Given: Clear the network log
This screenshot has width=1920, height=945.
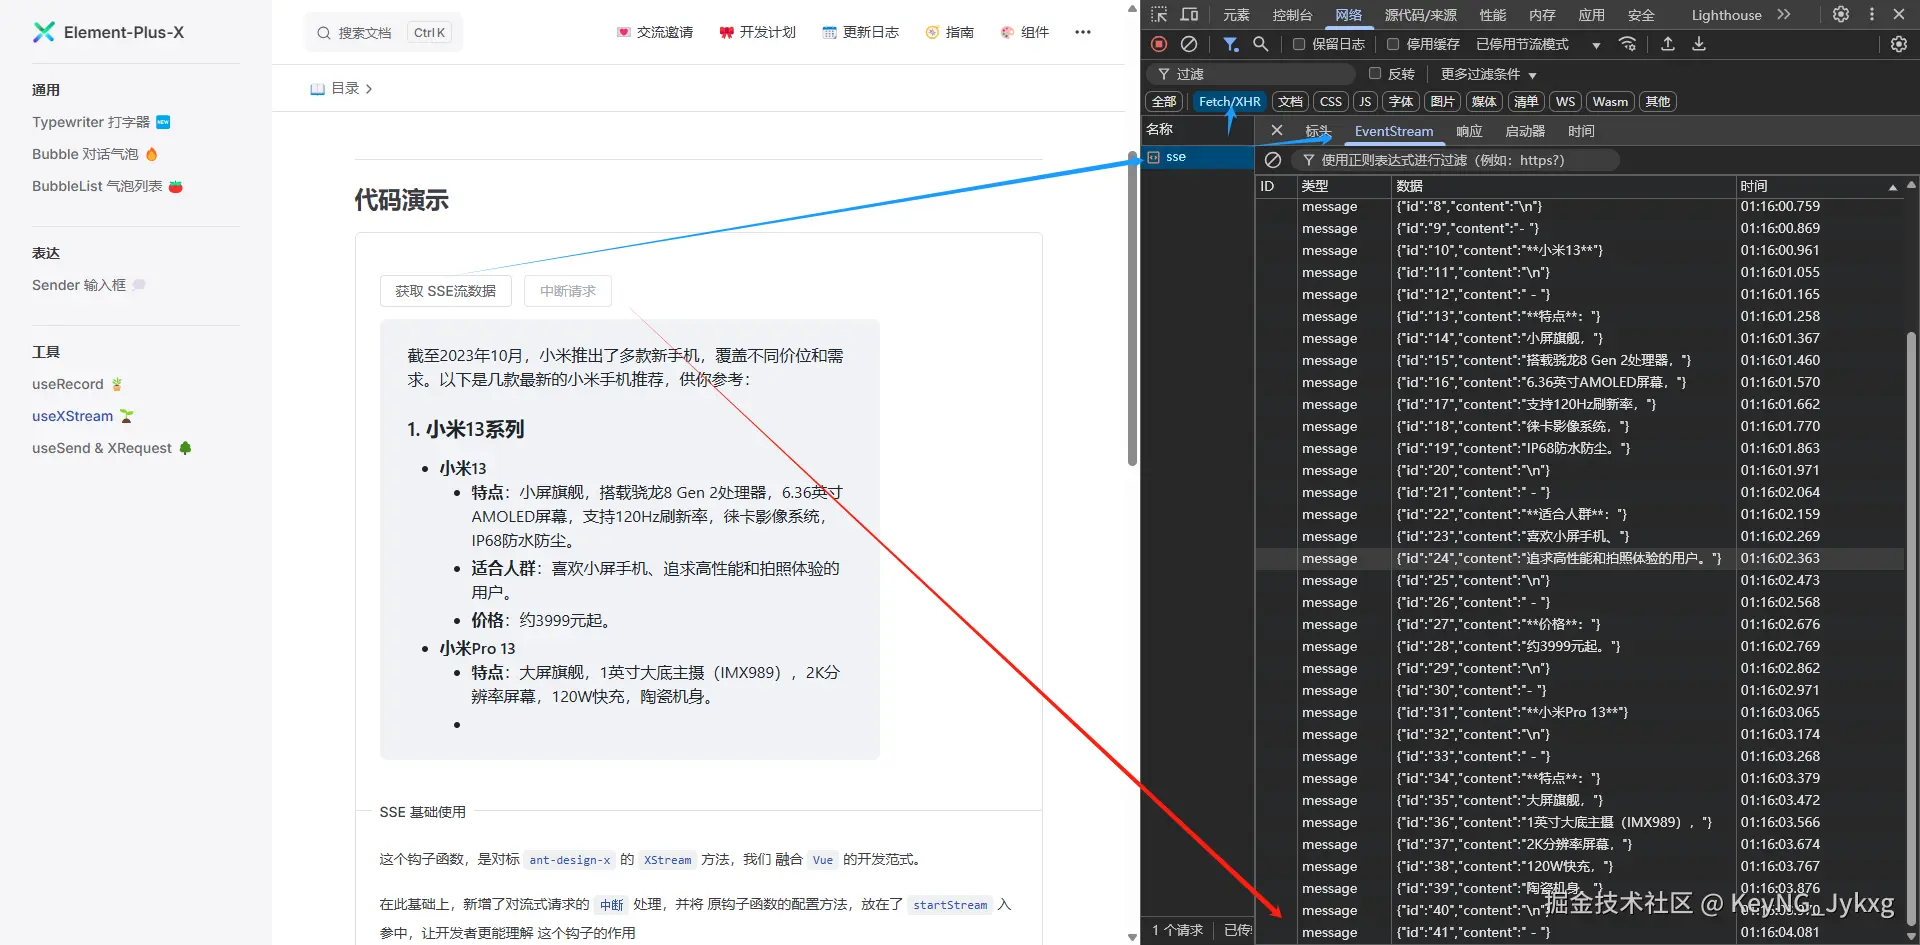Looking at the screenshot, I should (x=1189, y=44).
